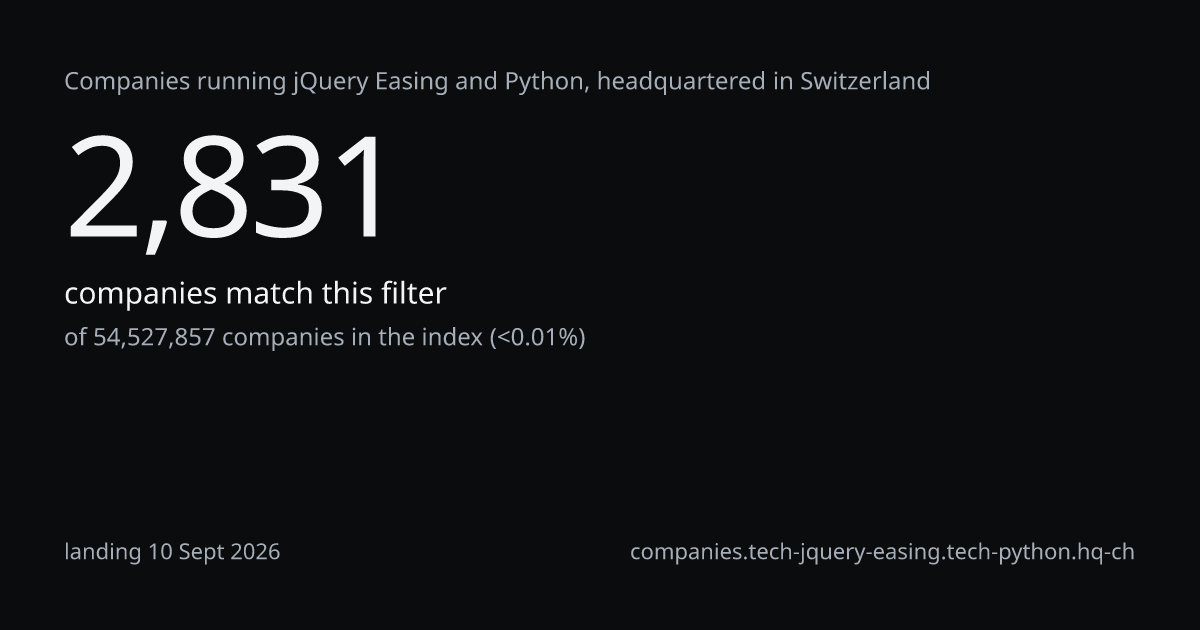Click the 'landing 10 Sept 2026' footer text
Viewport: 1200px width, 630px height.
pyautogui.click(x=172, y=552)
